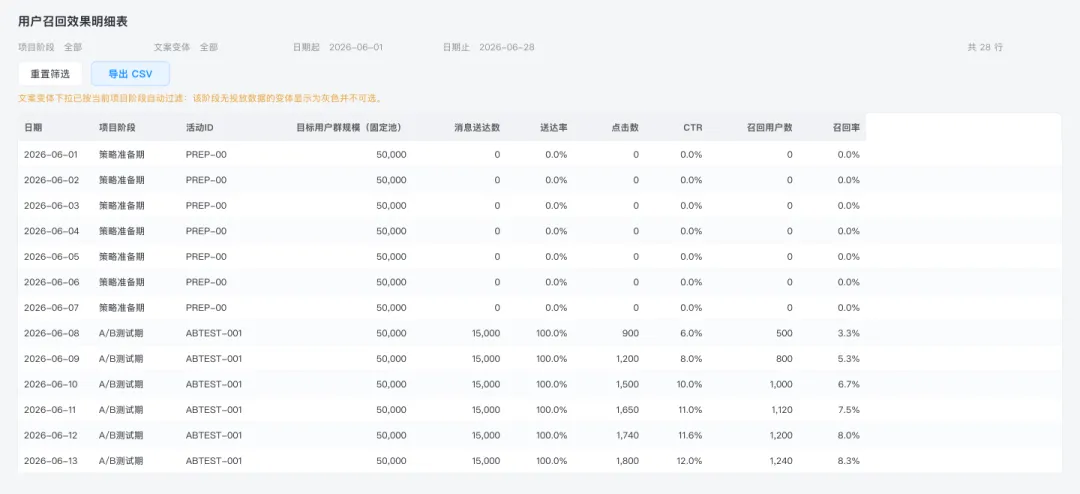Click the 8.3% 召回率 cell
Screen dimensions: 1080x494
point(849,460)
